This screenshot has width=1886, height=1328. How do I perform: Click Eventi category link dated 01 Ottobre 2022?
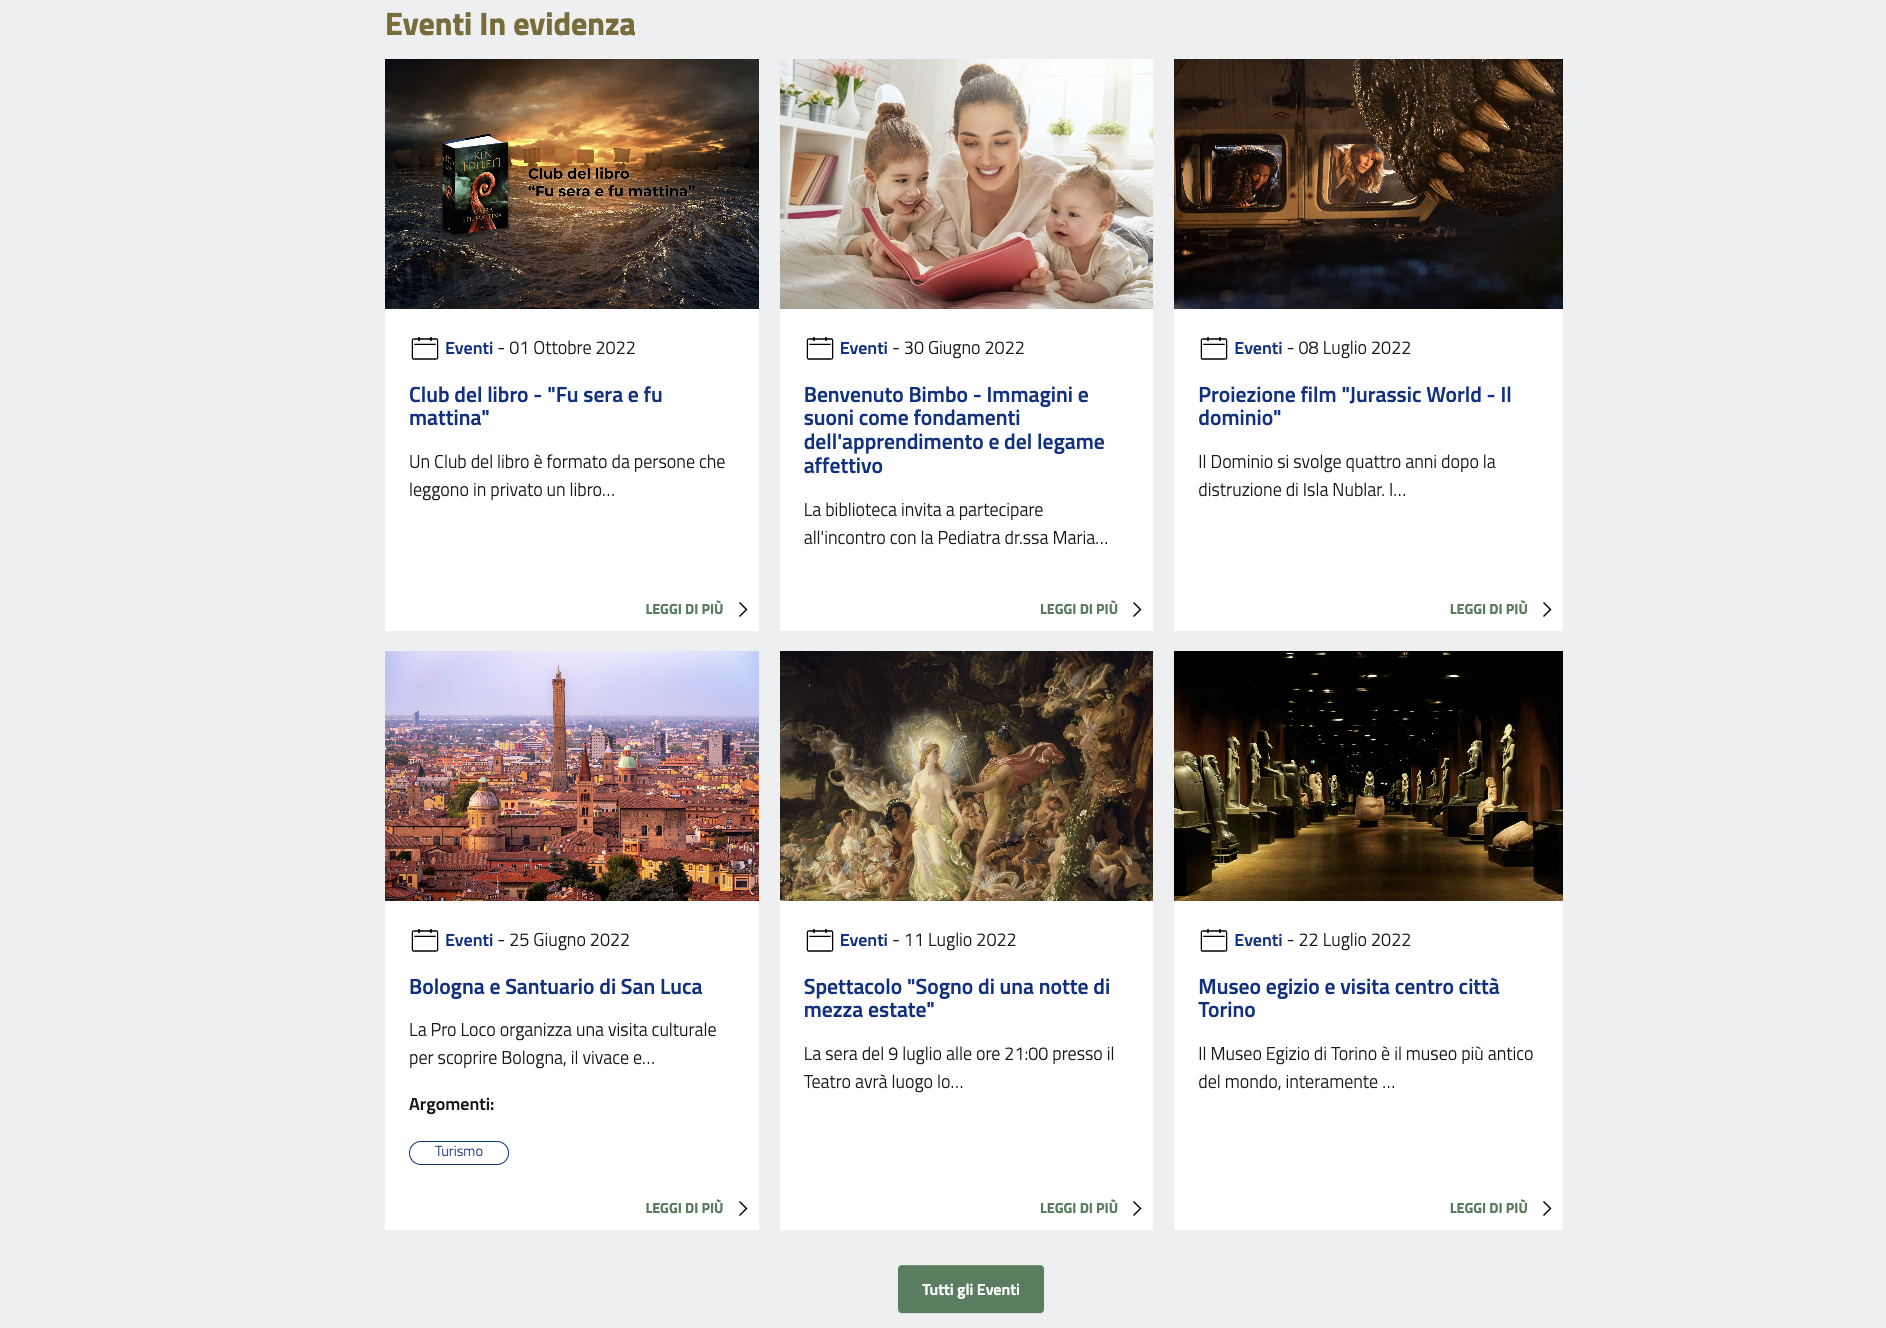(x=469, y=348)
